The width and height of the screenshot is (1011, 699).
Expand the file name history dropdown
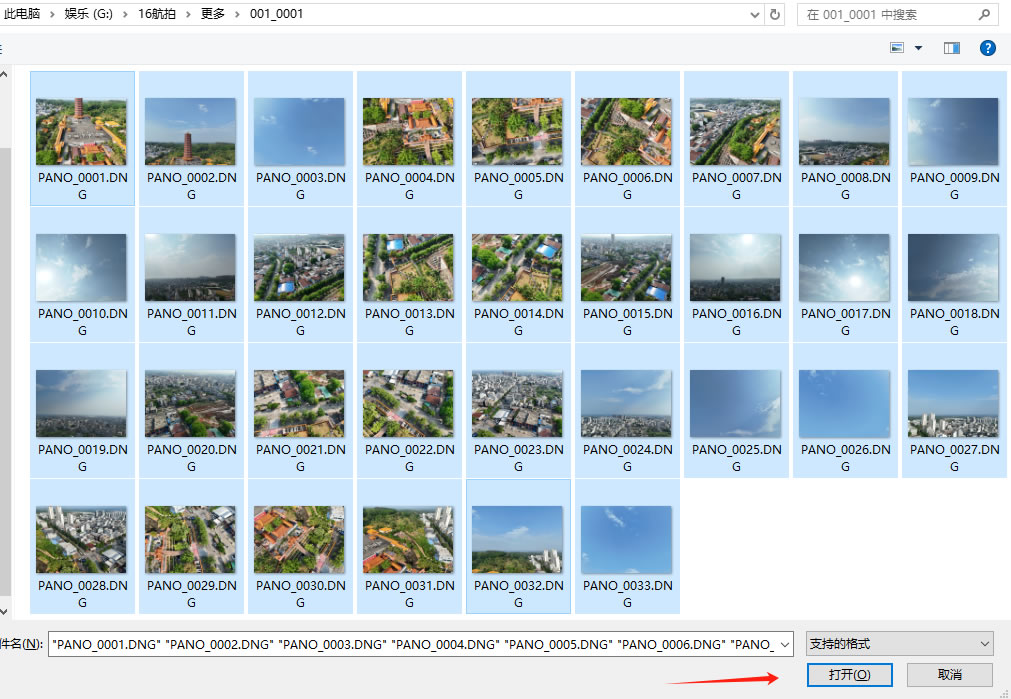pos(783,644)
